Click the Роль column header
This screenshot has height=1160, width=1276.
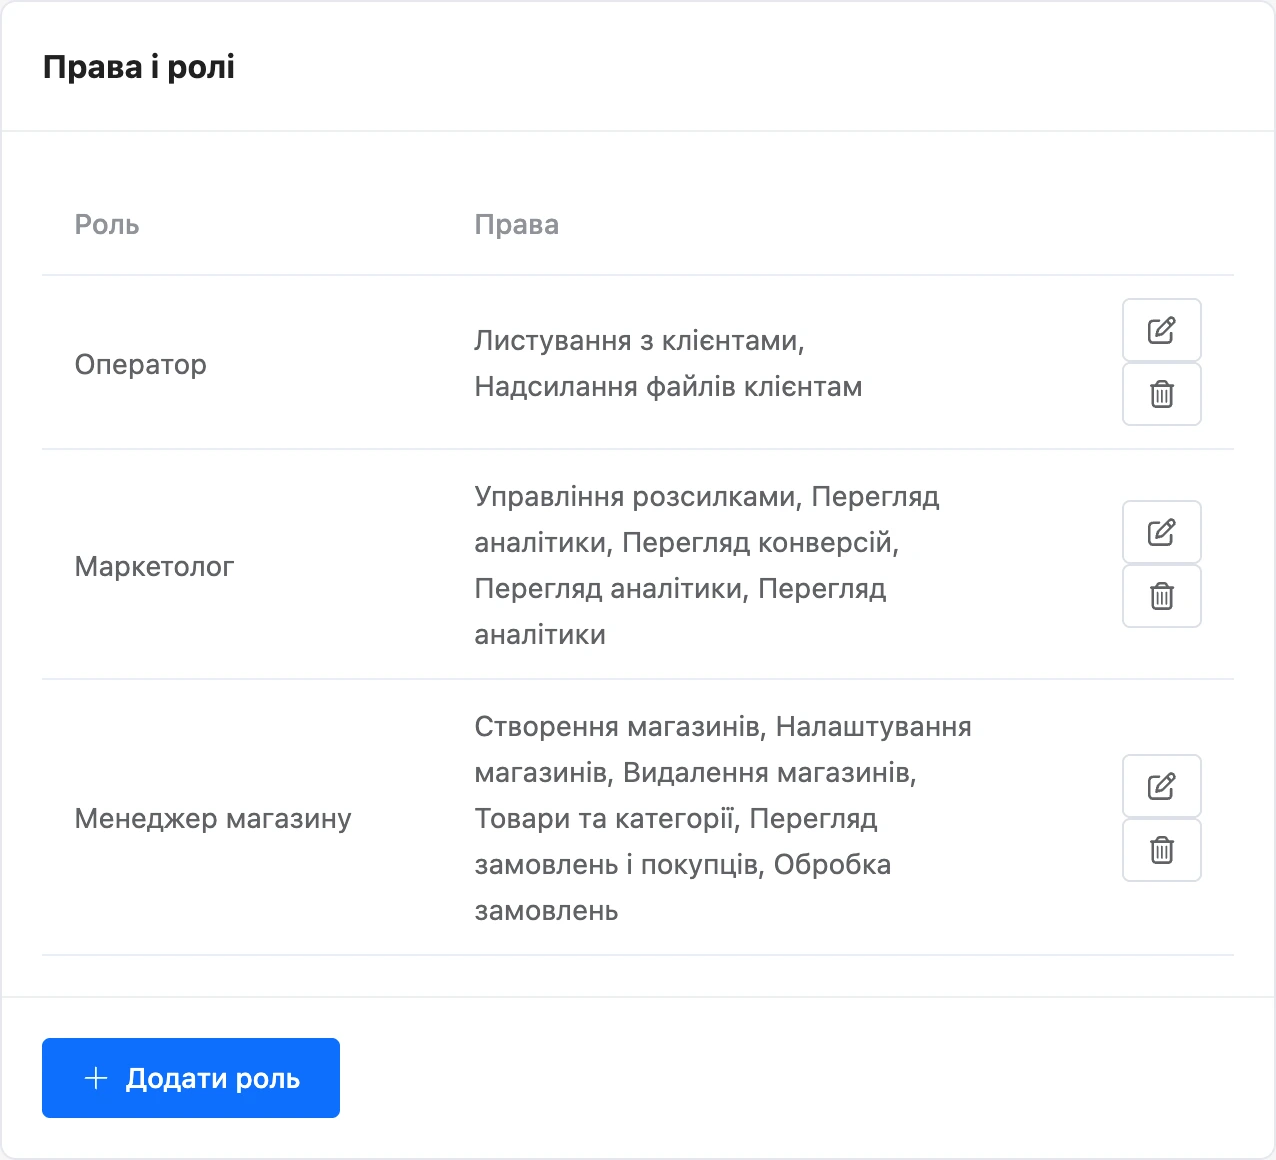tap(107, 224)
